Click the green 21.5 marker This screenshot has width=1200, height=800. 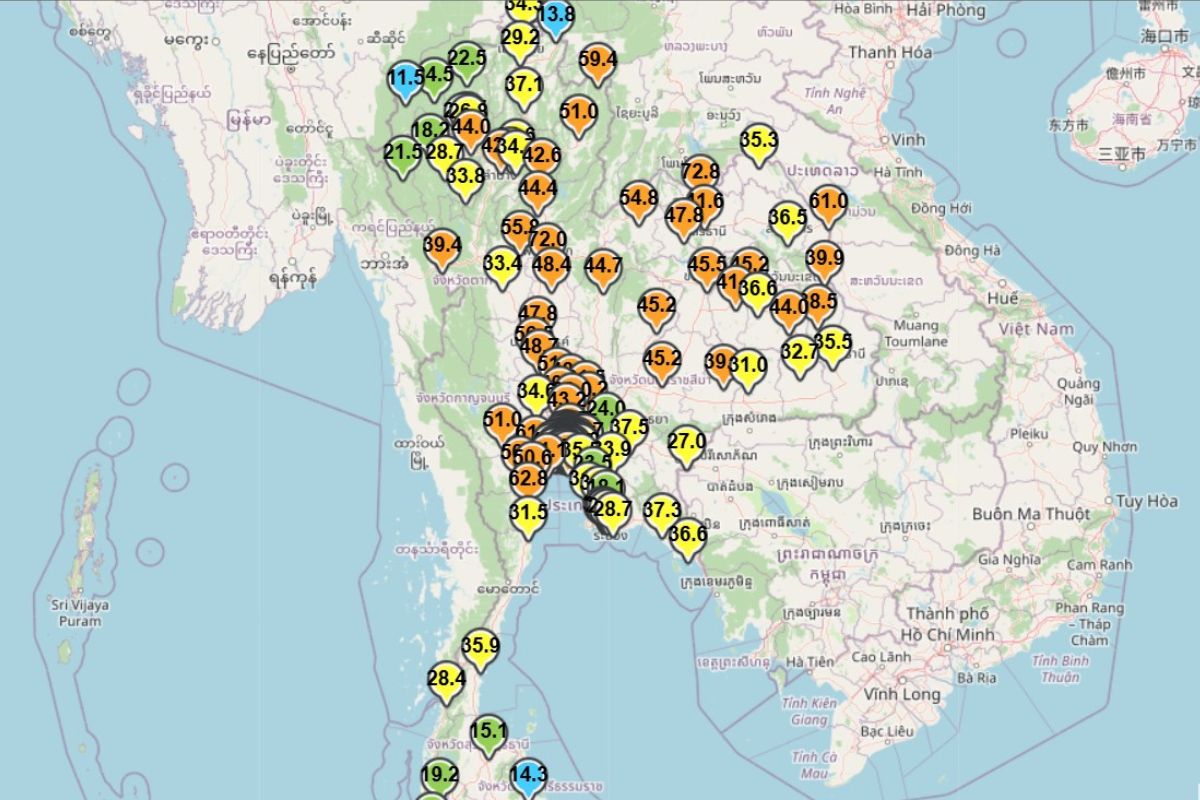point(403,158)
